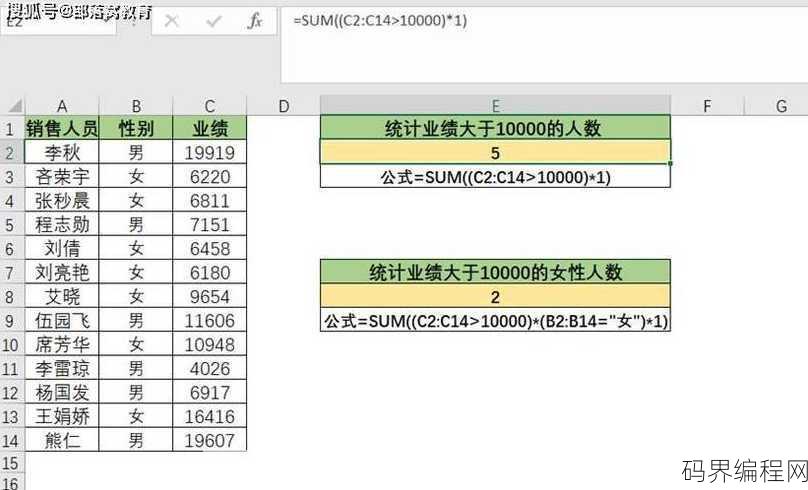Select the cell containing 李秋
The width and height of the screenshot is (808, 490).
[62, 153]
